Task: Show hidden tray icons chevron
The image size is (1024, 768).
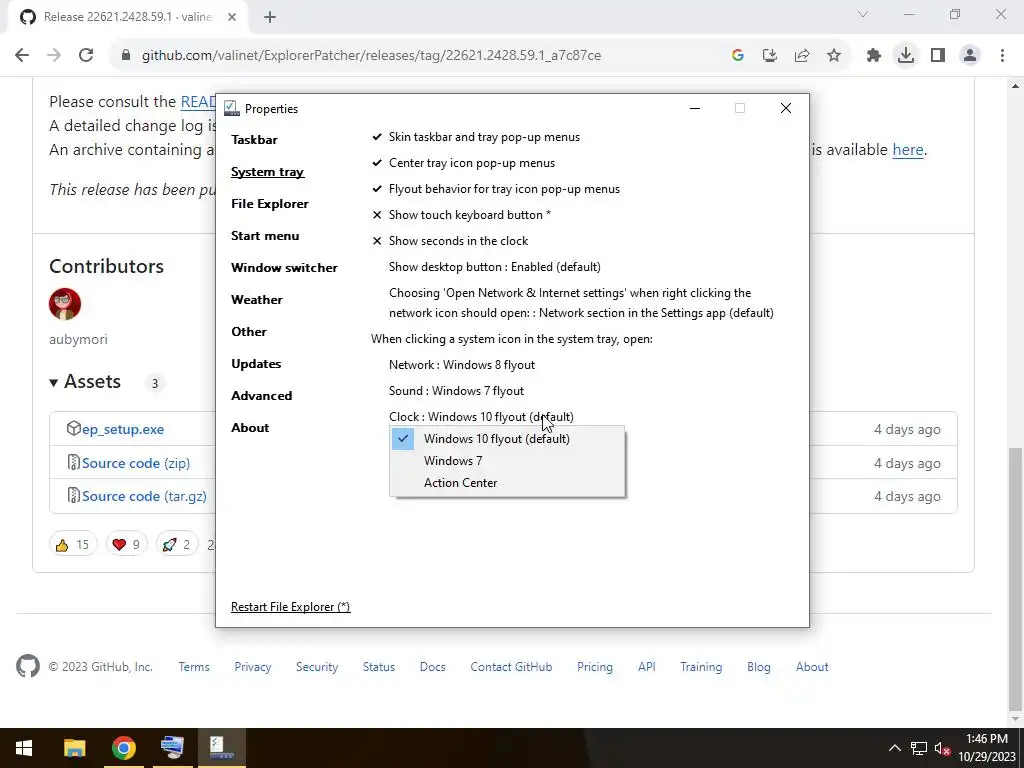Action: tap(894, 748)
